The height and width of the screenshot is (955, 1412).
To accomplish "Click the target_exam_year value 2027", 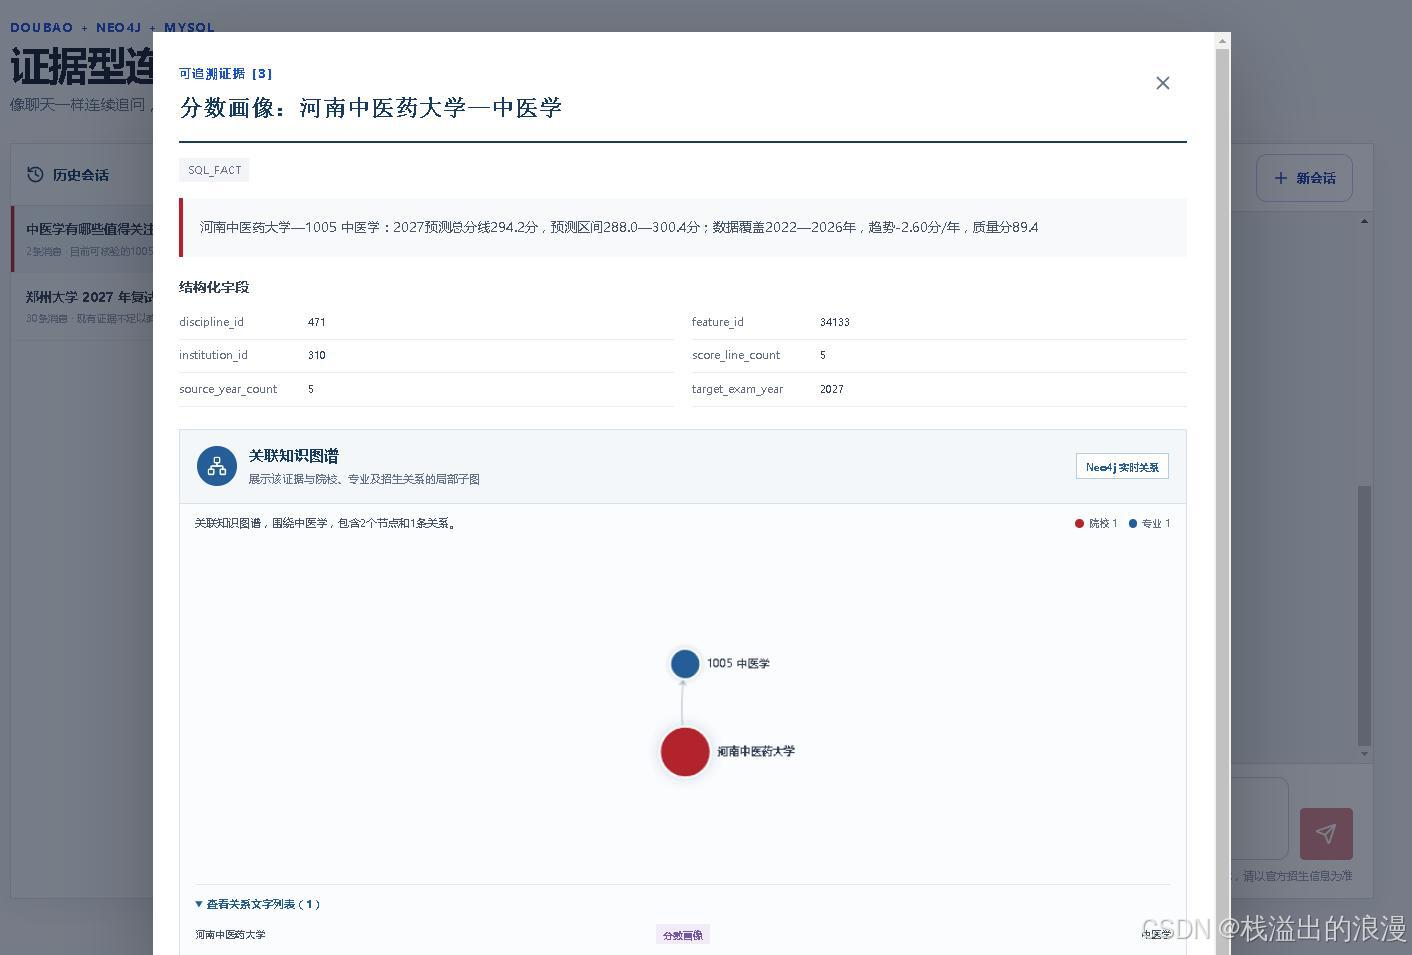I will pyautogui.click(x=832, y=389).
